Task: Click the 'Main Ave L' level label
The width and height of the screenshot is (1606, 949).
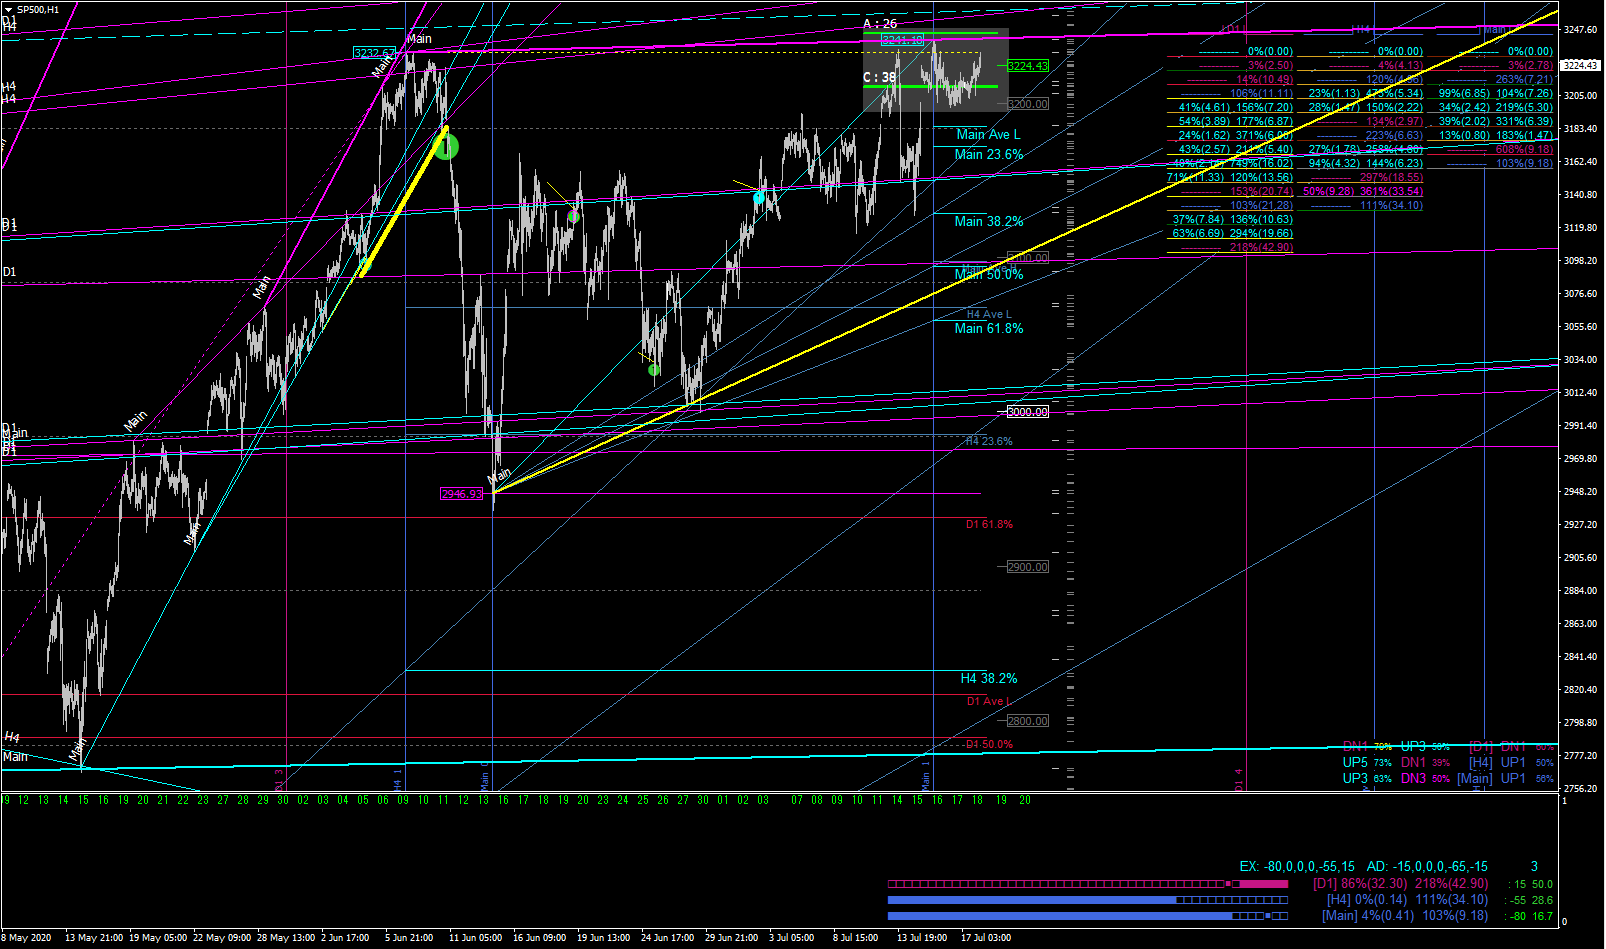Action: point(988,134)
